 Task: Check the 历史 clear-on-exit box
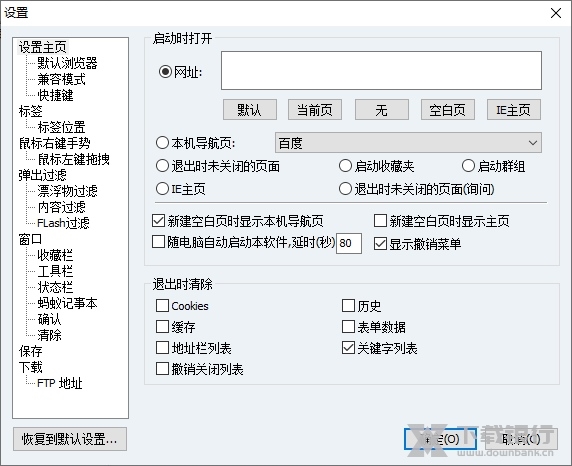click(348, 305)
